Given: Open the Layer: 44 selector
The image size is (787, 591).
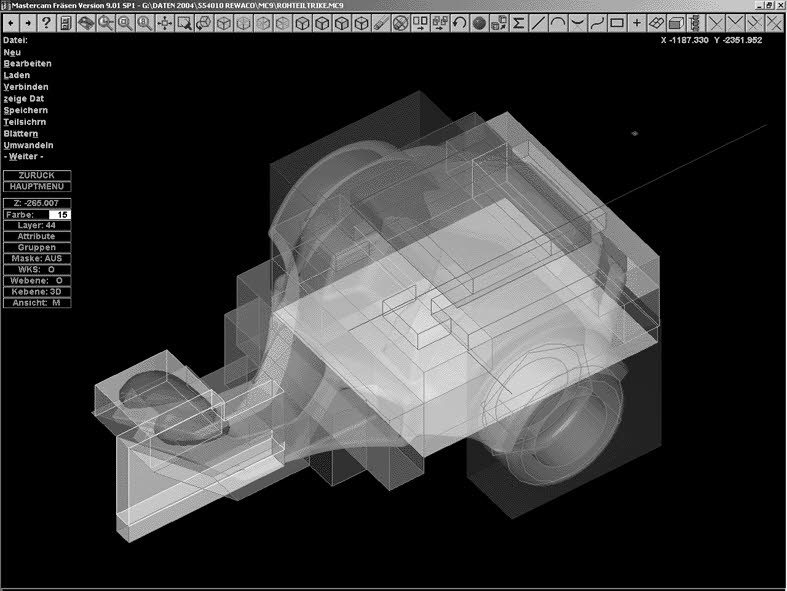Looking at the screenshot, I should coord(37,225).
